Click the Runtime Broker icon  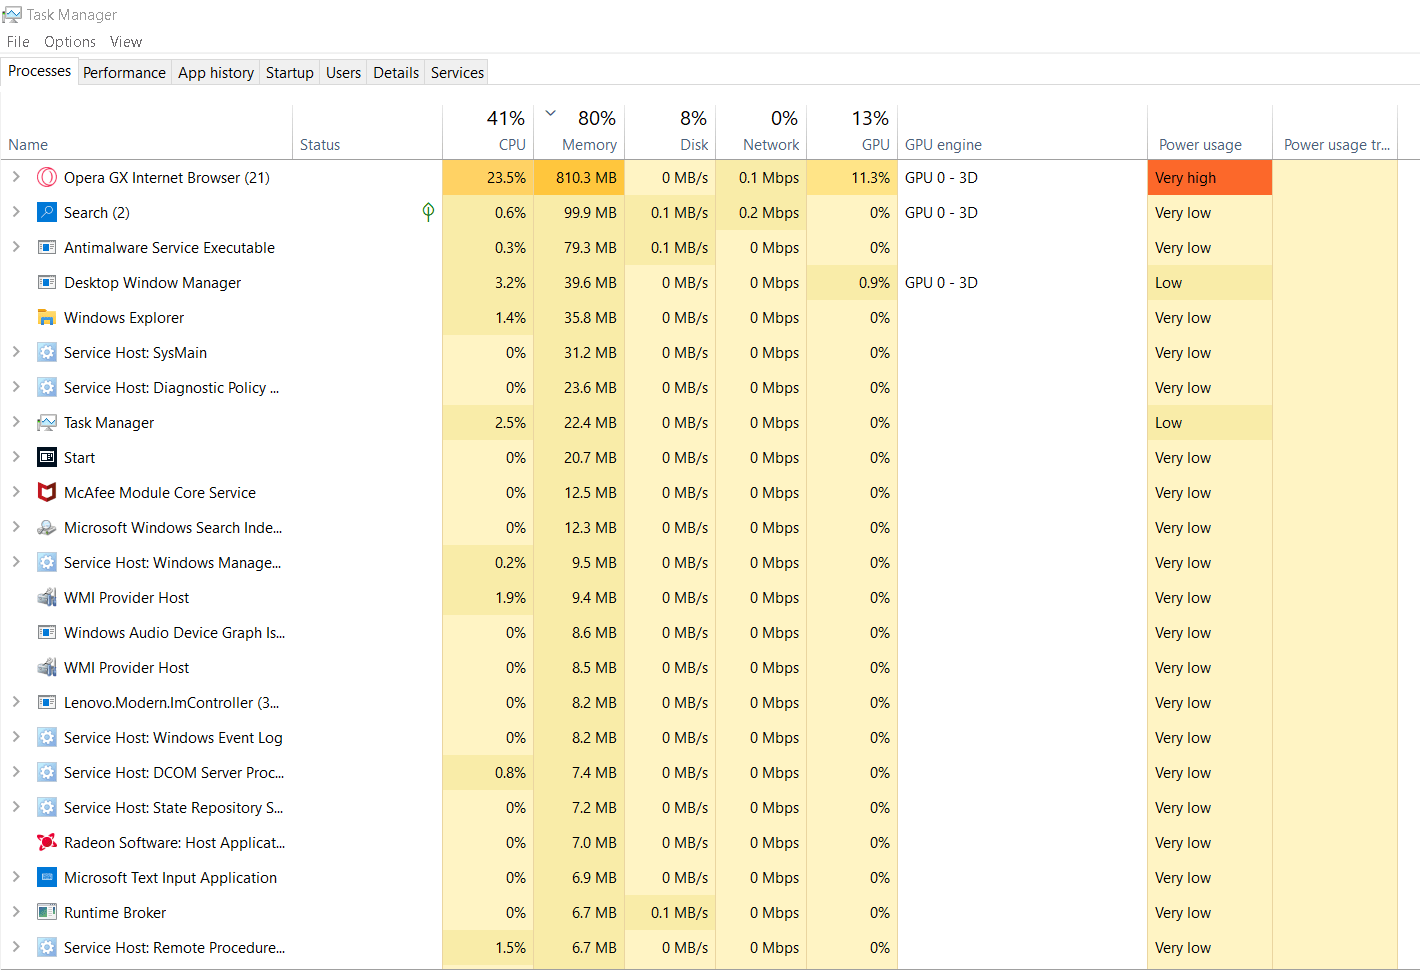tap(47, 913)
